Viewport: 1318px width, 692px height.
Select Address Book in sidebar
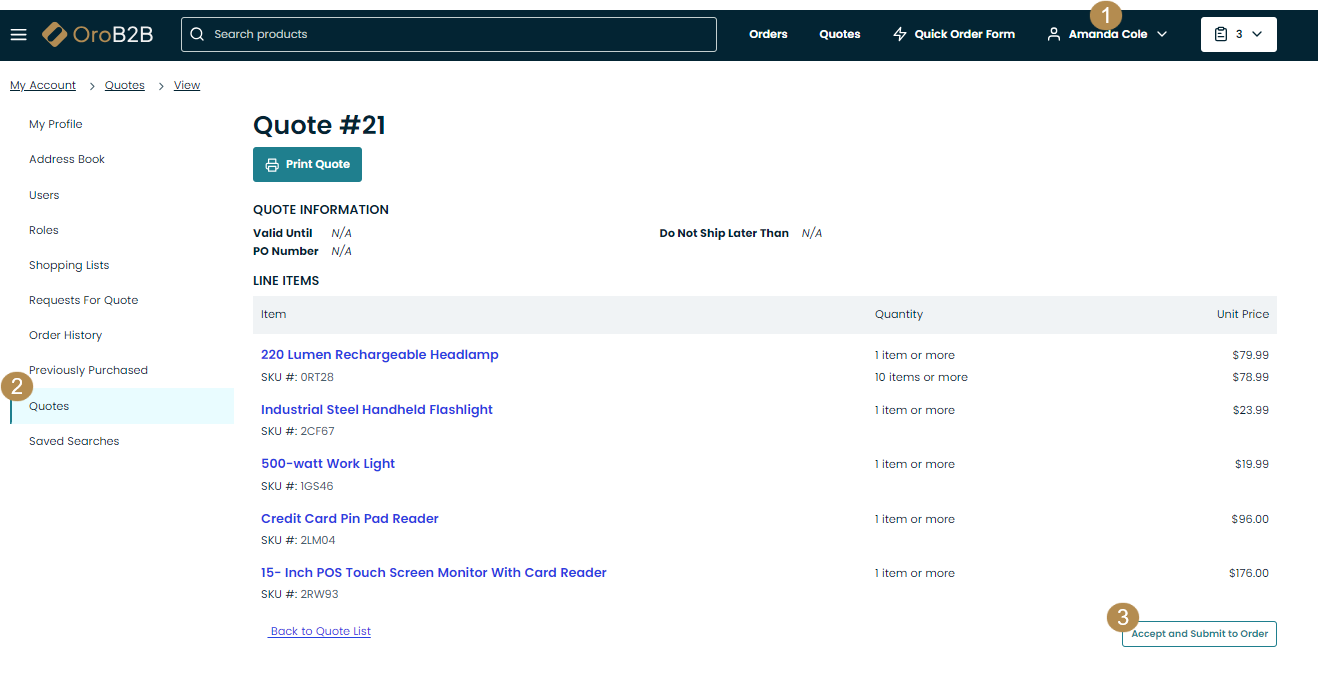click(67, 159)
